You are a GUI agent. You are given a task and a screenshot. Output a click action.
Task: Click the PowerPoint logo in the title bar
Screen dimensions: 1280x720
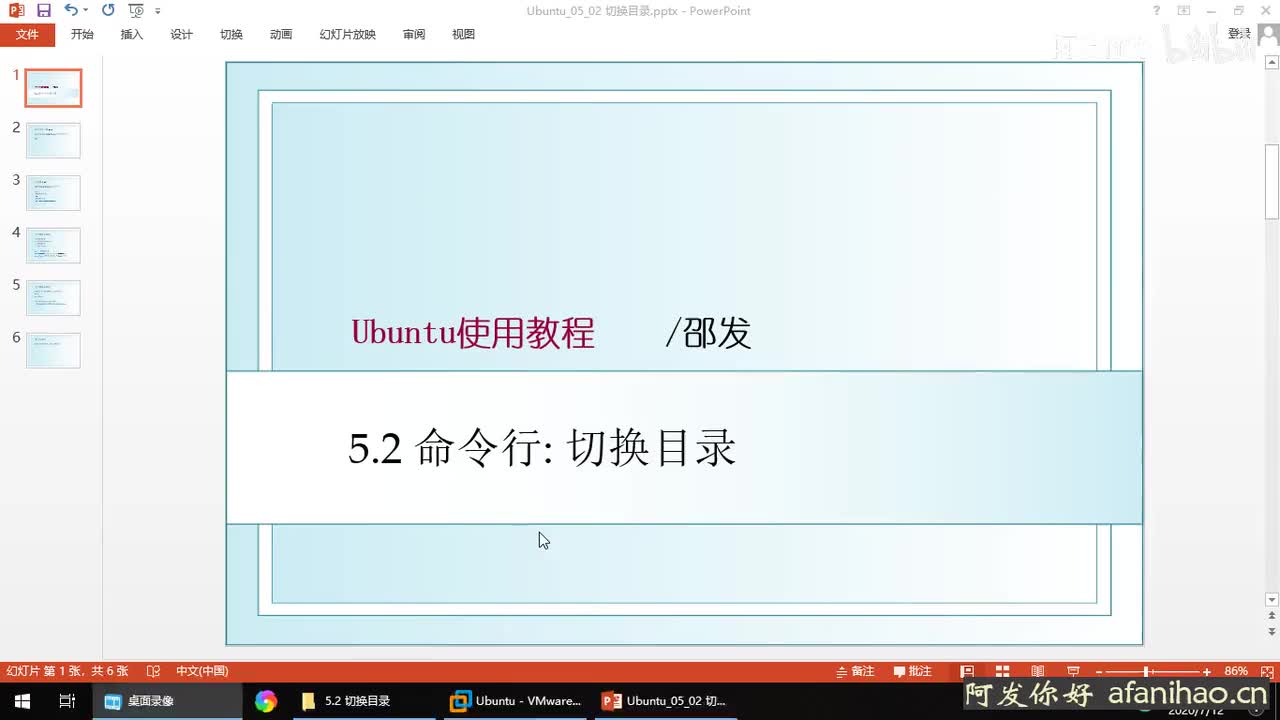(16, 11)
